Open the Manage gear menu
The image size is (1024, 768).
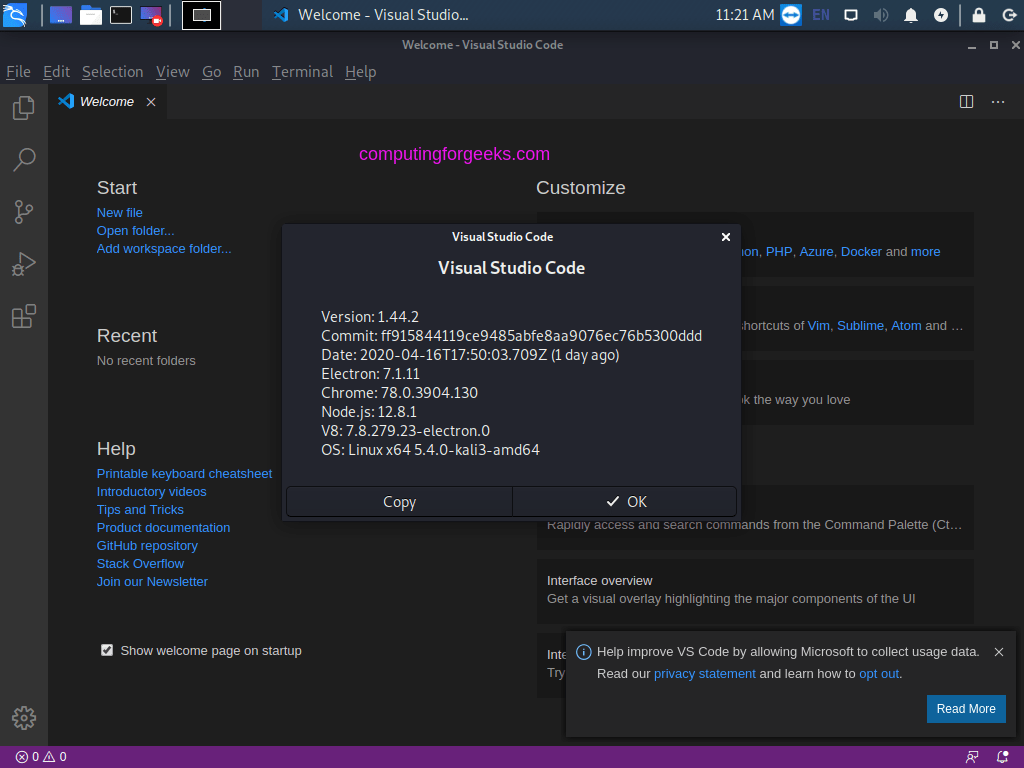(x=23, y=717)
